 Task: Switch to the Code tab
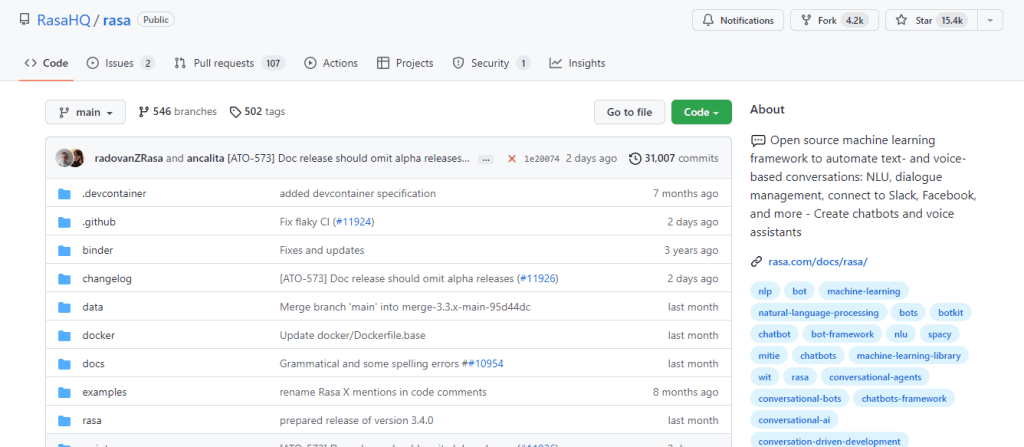coord(46,63)
